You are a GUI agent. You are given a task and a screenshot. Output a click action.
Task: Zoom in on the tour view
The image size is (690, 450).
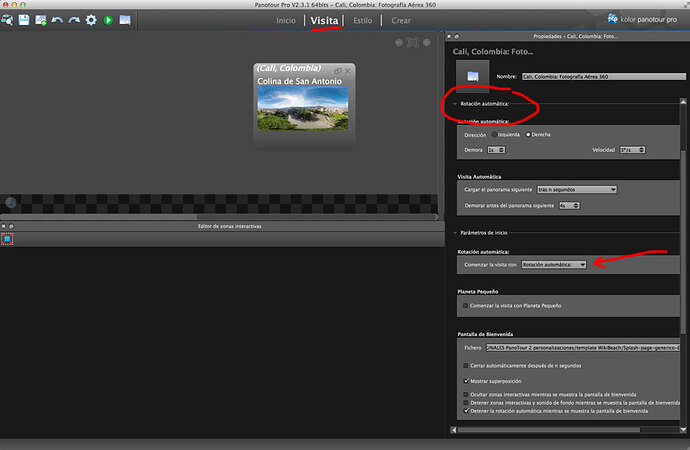pos(426,42)
